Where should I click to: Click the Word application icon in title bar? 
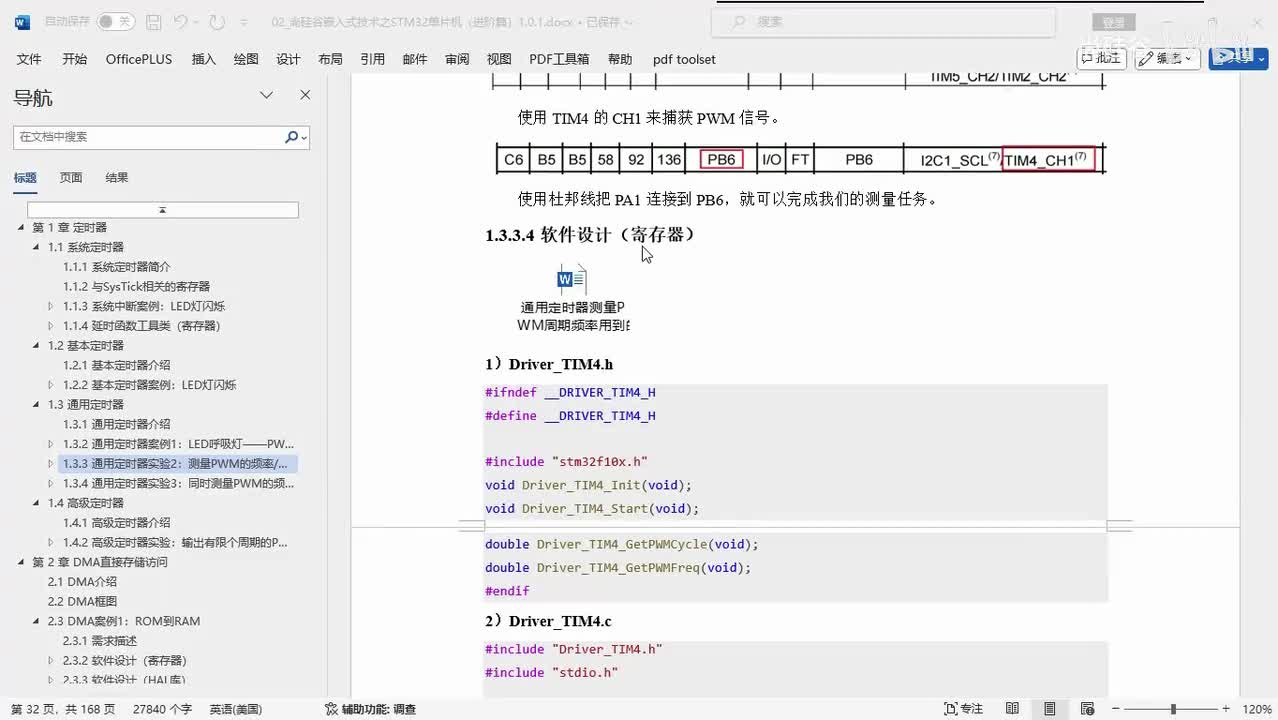(22, 21)
